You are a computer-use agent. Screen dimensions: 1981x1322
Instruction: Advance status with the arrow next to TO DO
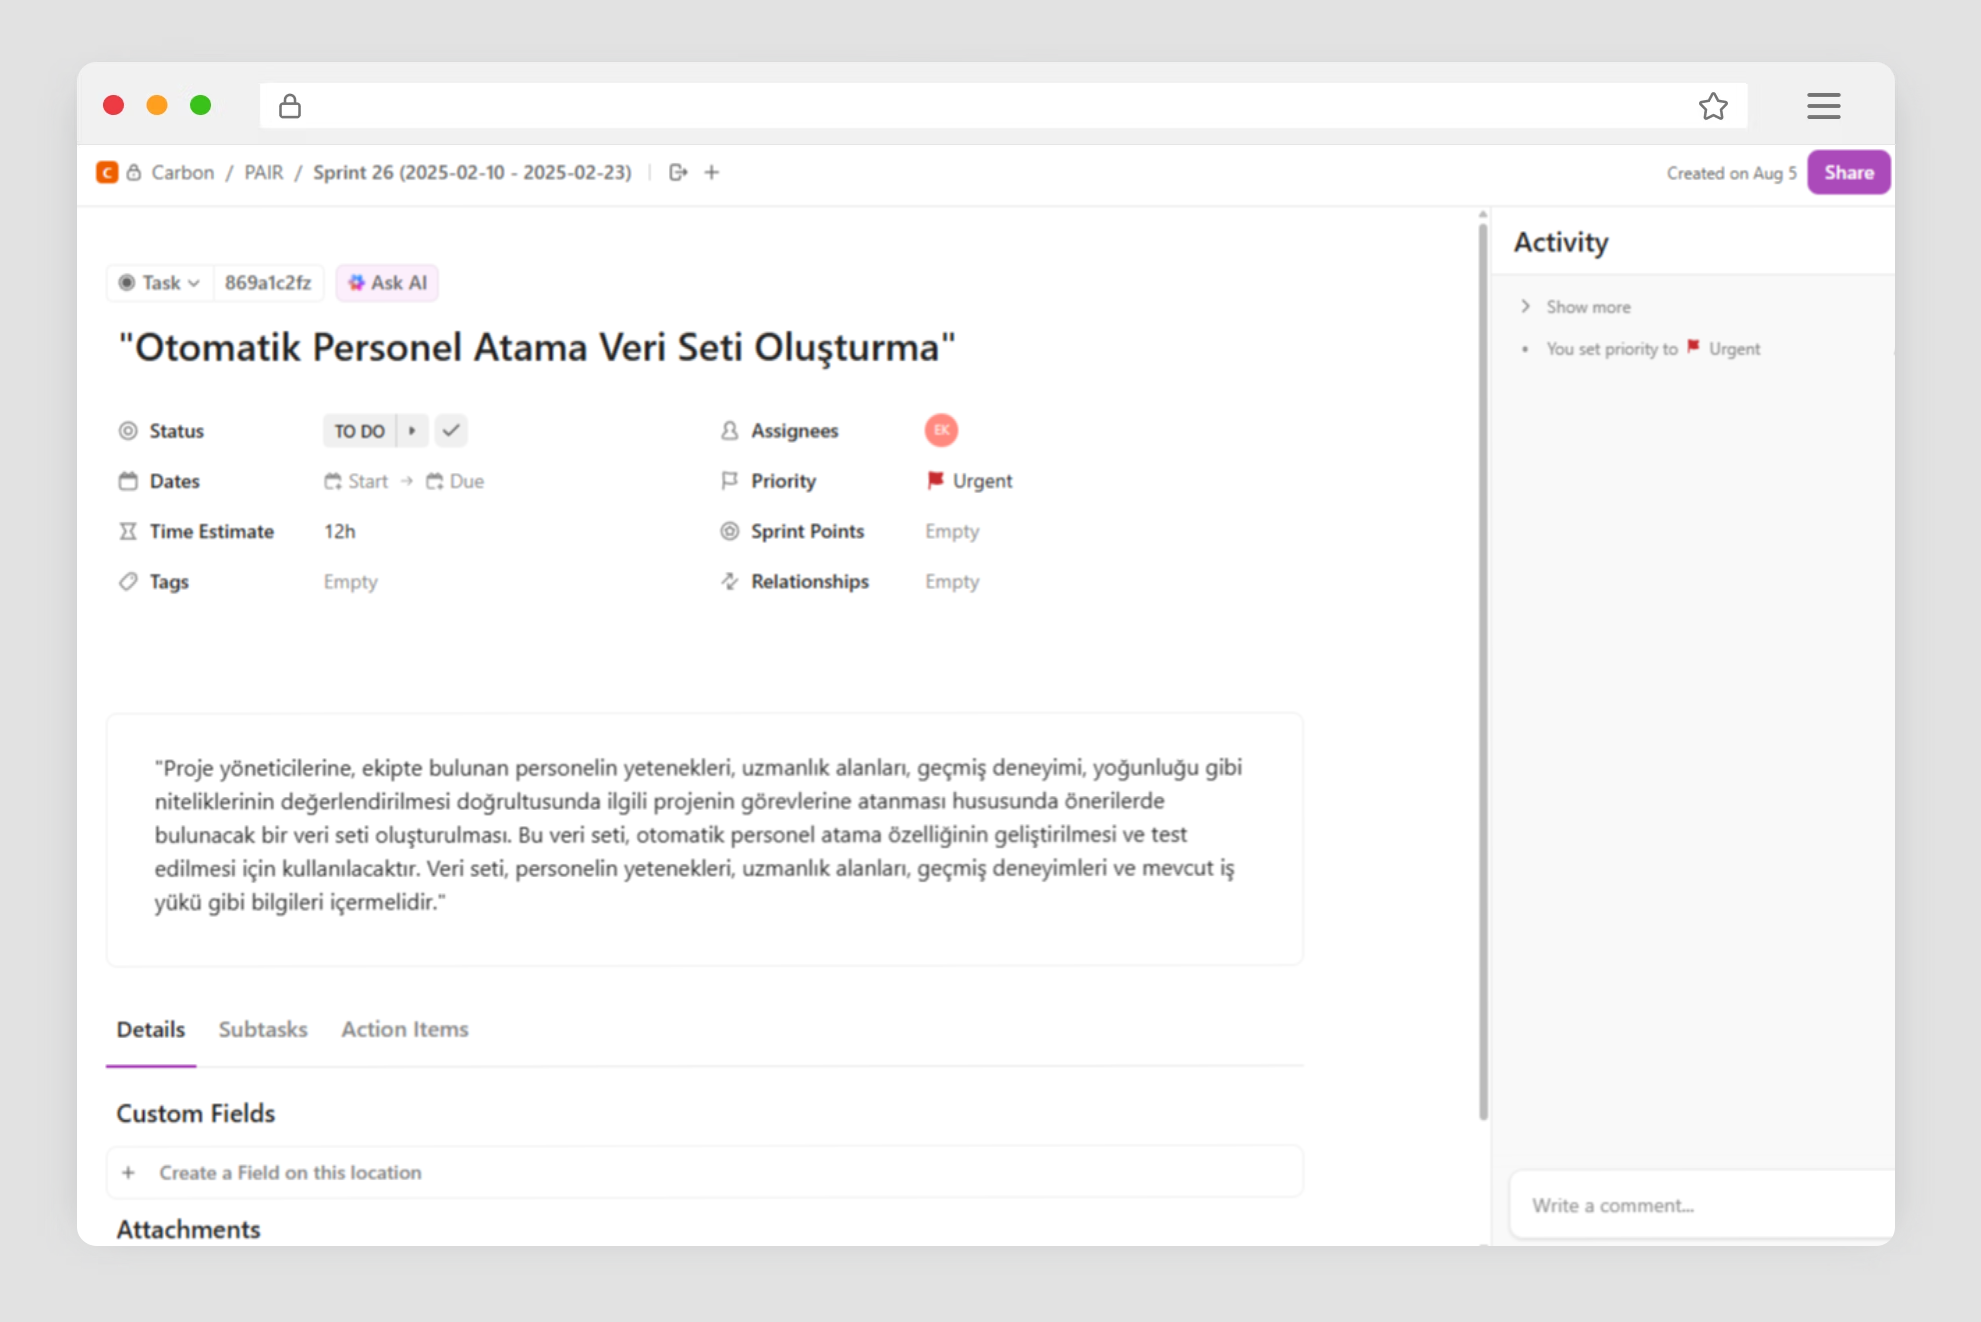pos(412,430)
